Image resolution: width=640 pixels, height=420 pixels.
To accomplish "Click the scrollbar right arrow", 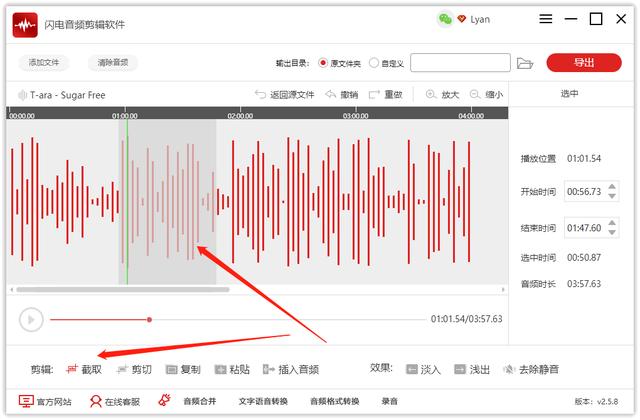I will pos(503,290).
